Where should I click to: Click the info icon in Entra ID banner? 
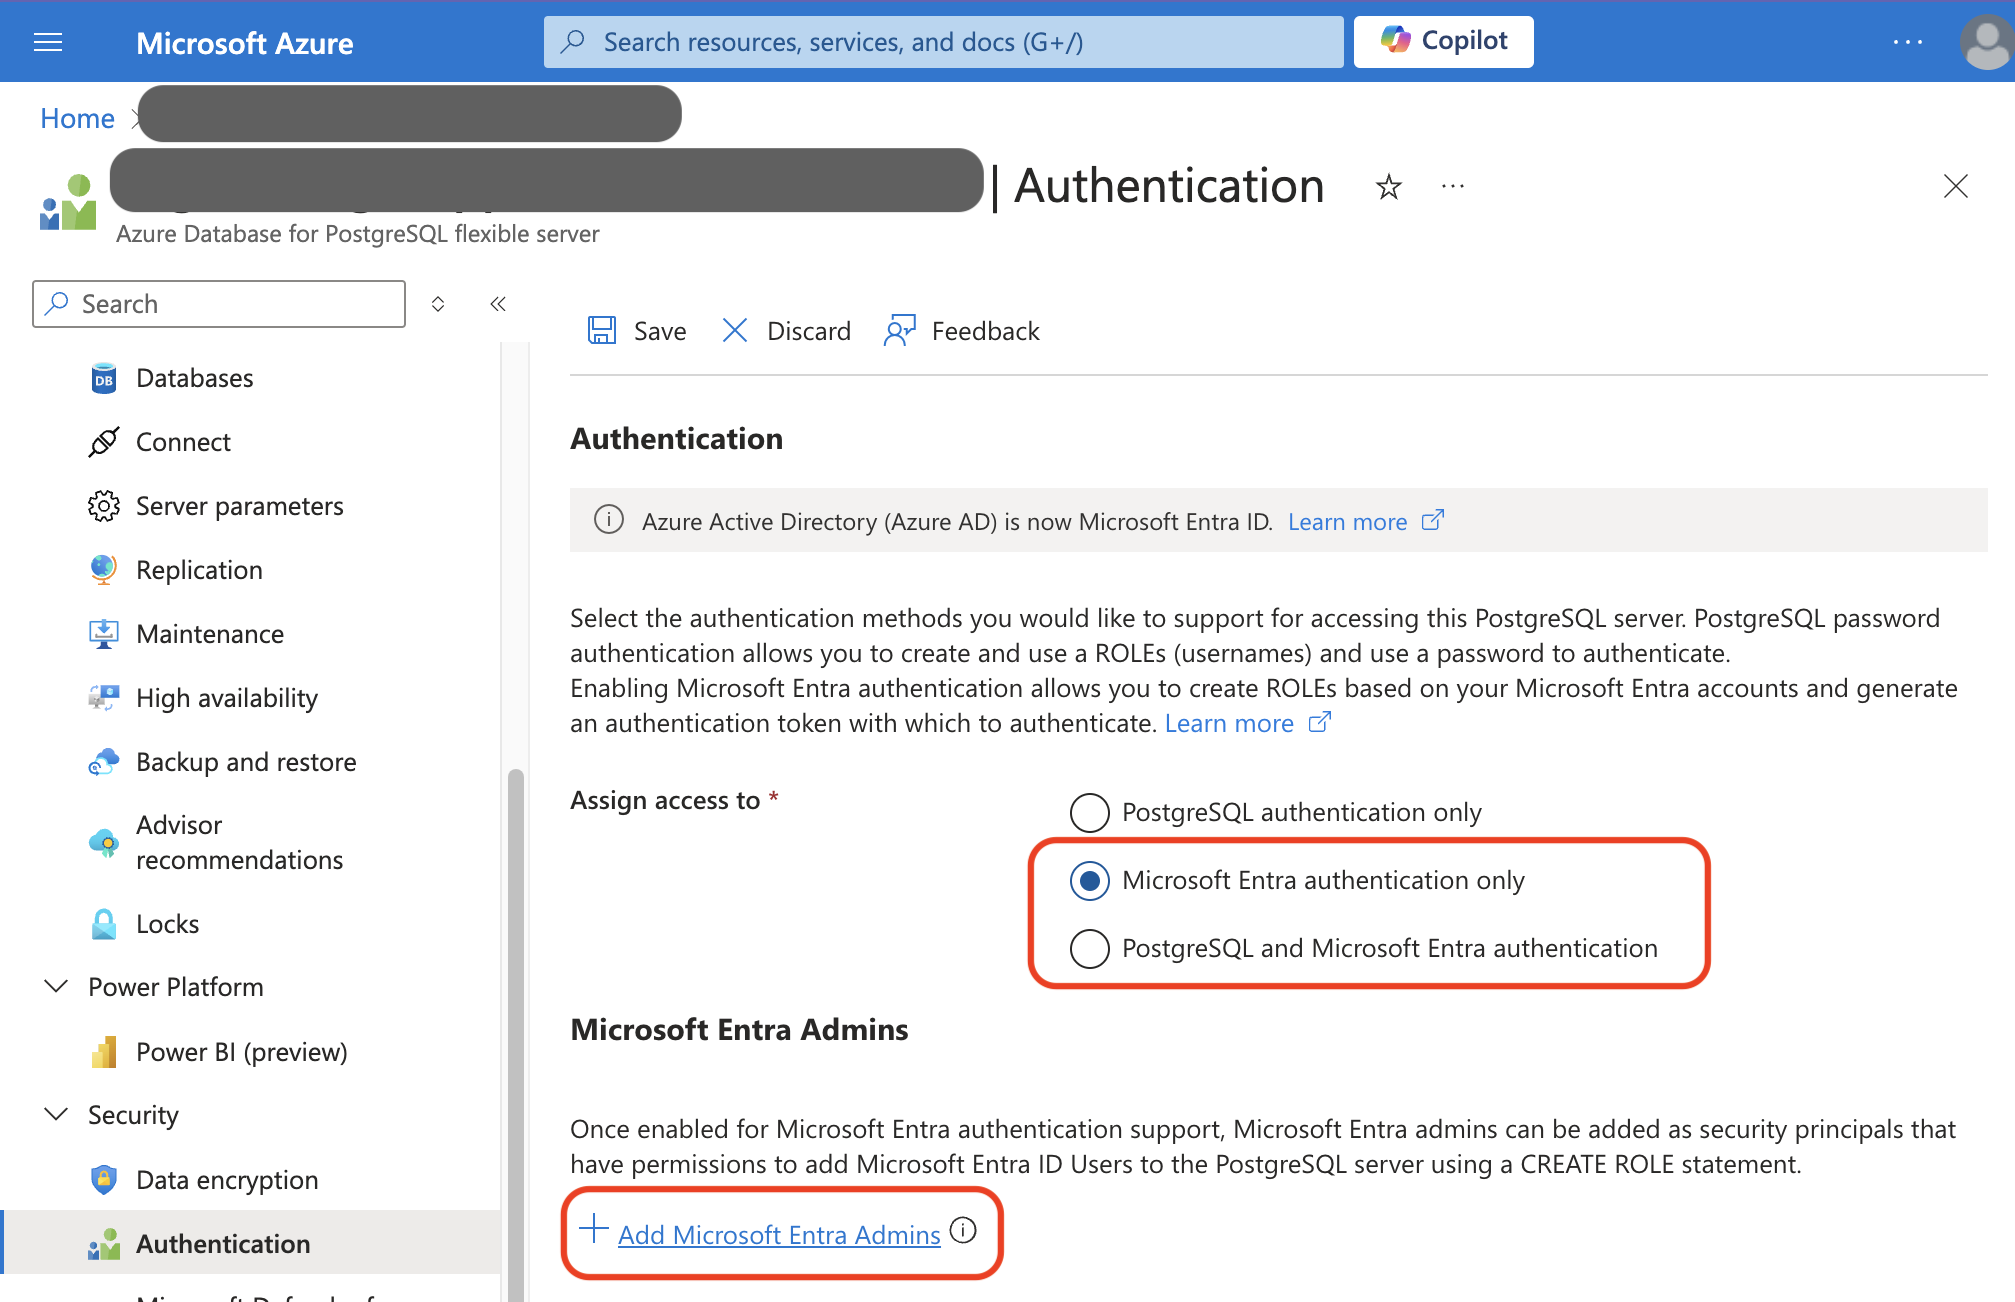609,520
